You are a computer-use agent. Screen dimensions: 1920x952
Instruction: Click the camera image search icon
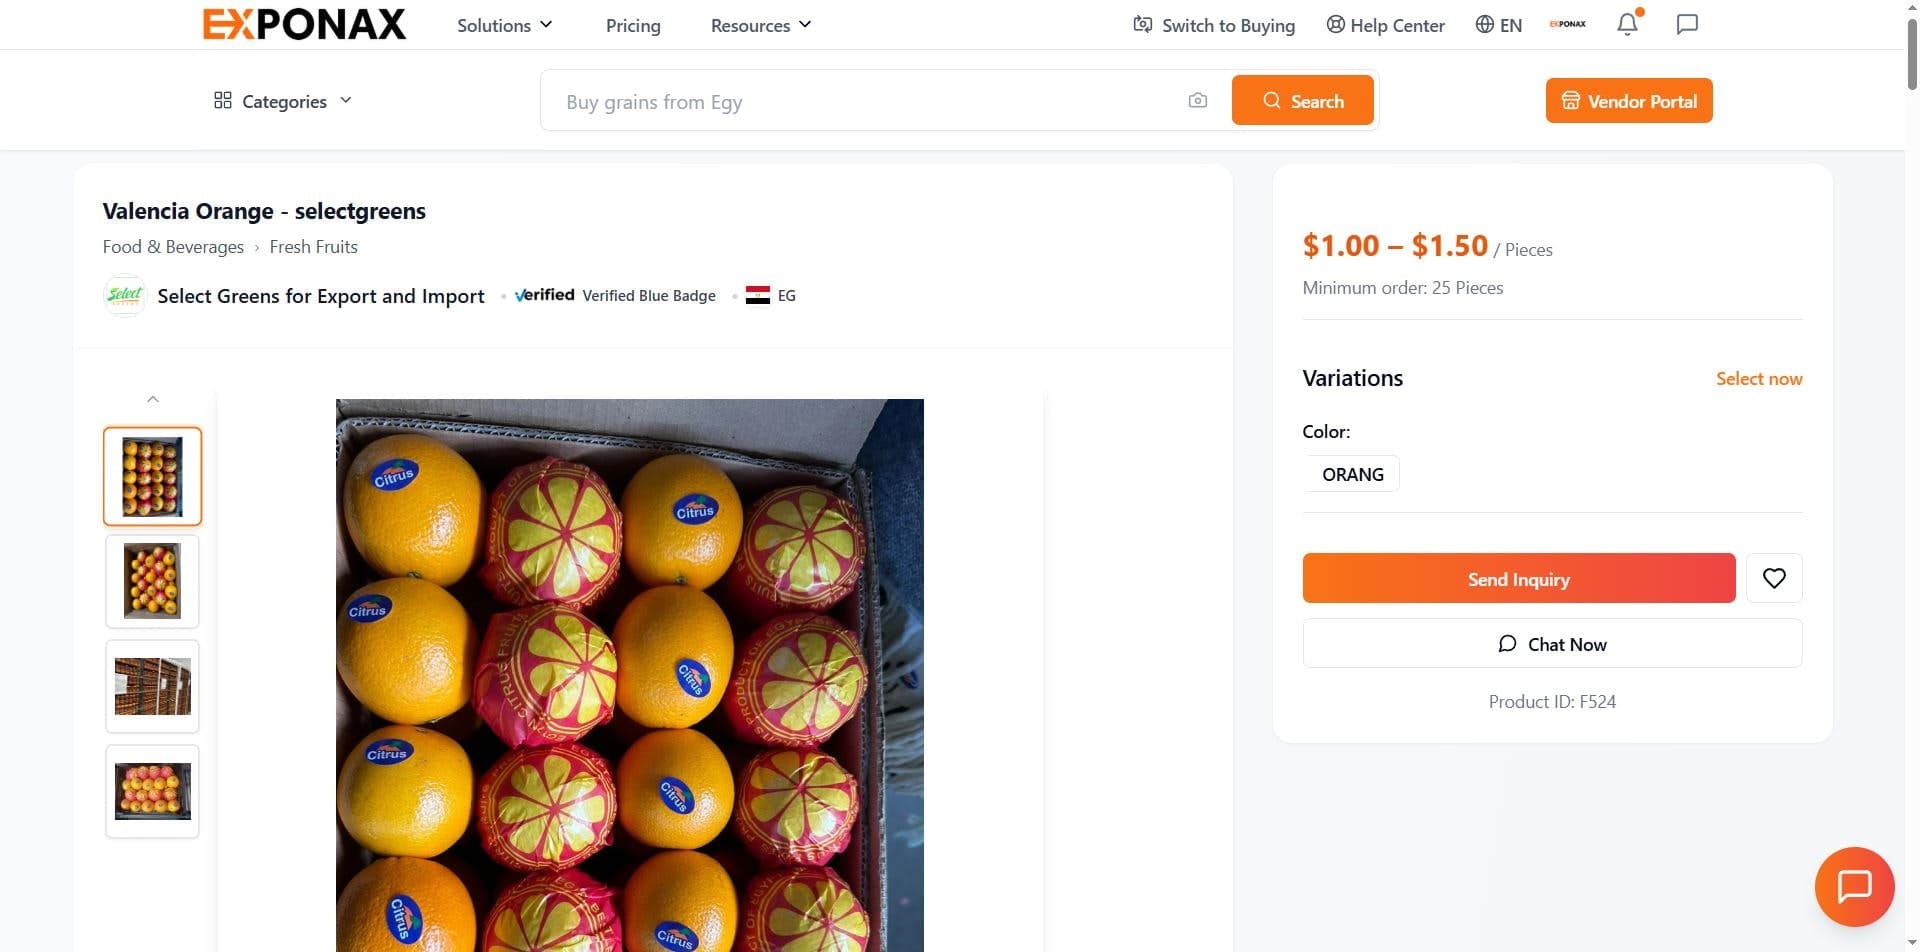pos(1197,101)
